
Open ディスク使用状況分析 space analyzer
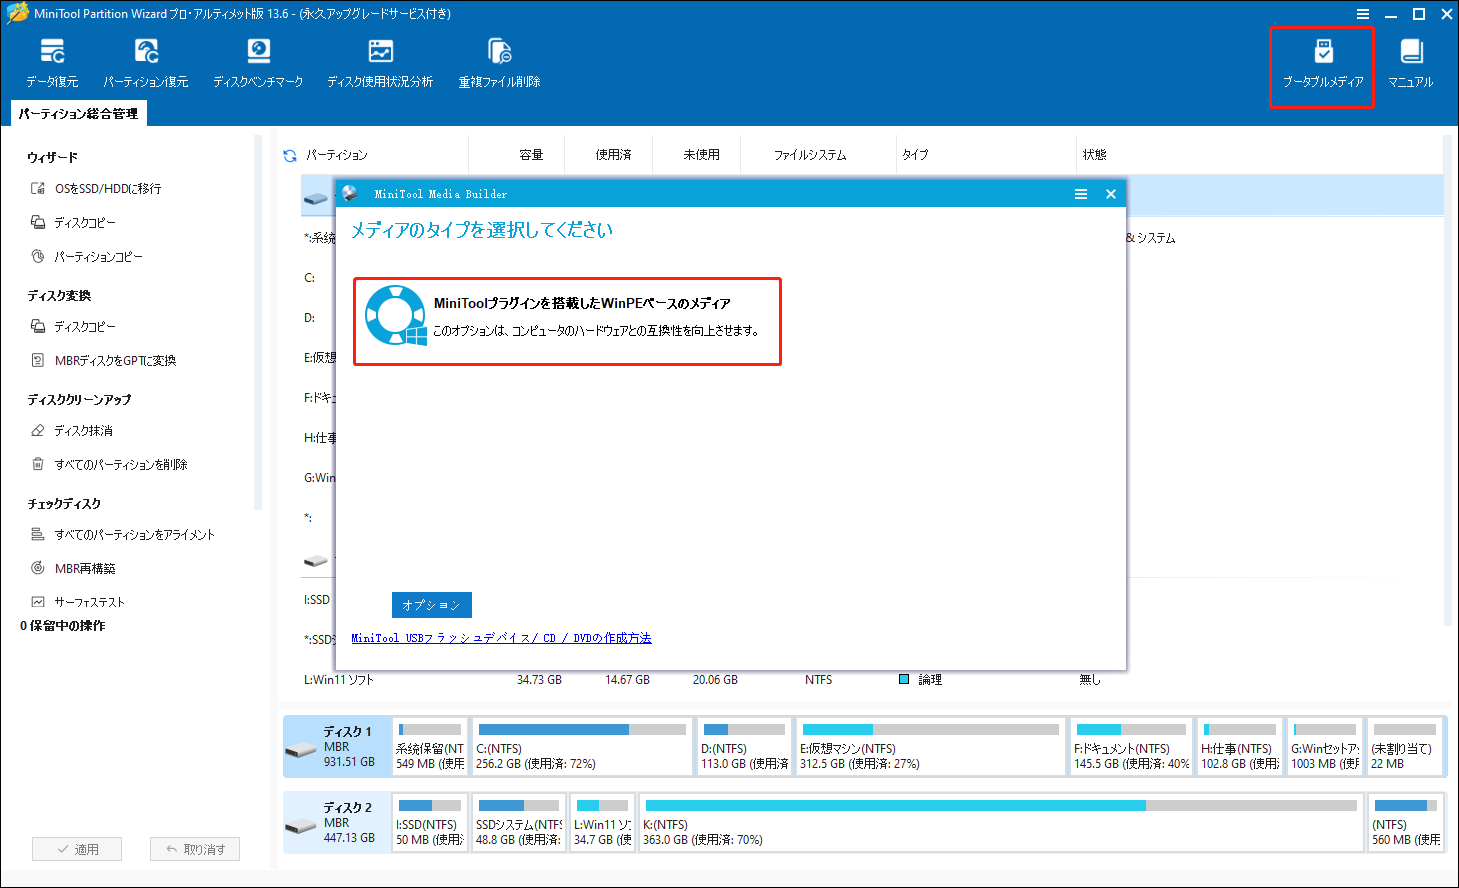point(380,63)
